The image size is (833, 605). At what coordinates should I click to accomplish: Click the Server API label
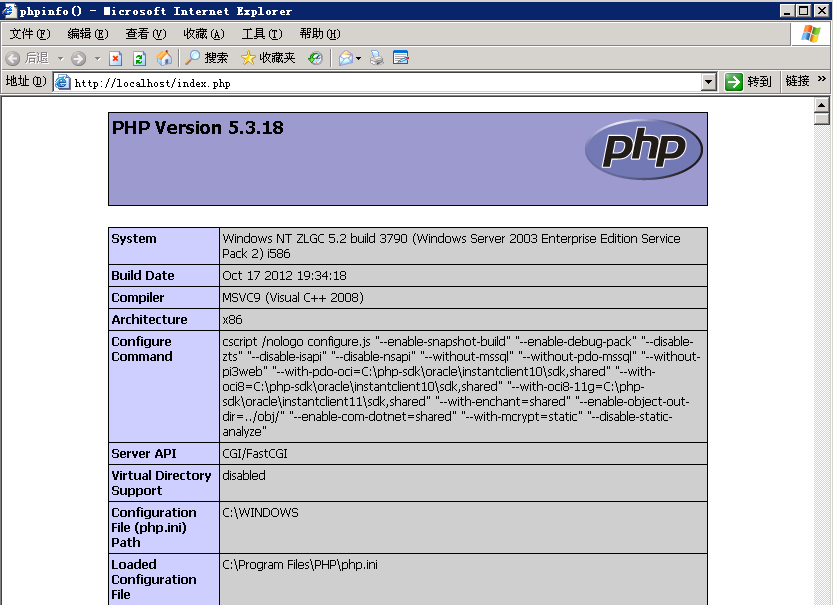click(x=144, y=454)
